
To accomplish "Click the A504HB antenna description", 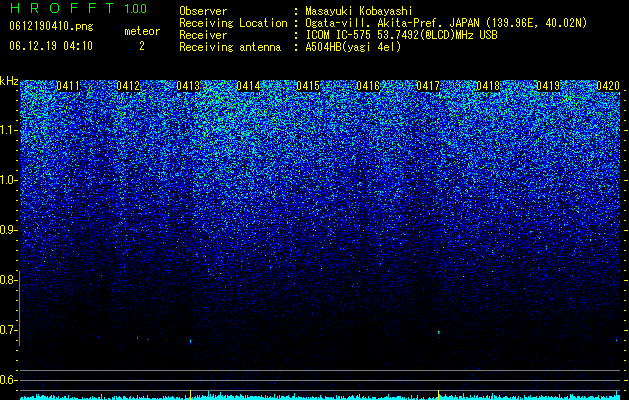I will pos(353,47).
